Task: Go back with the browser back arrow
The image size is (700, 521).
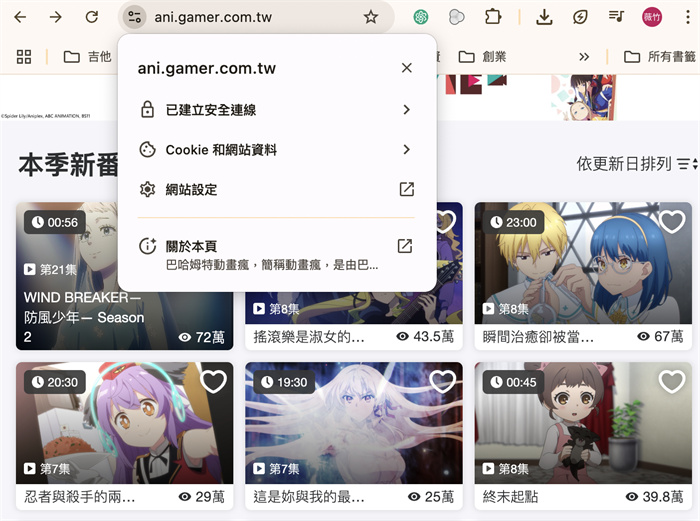Action: 20,17
